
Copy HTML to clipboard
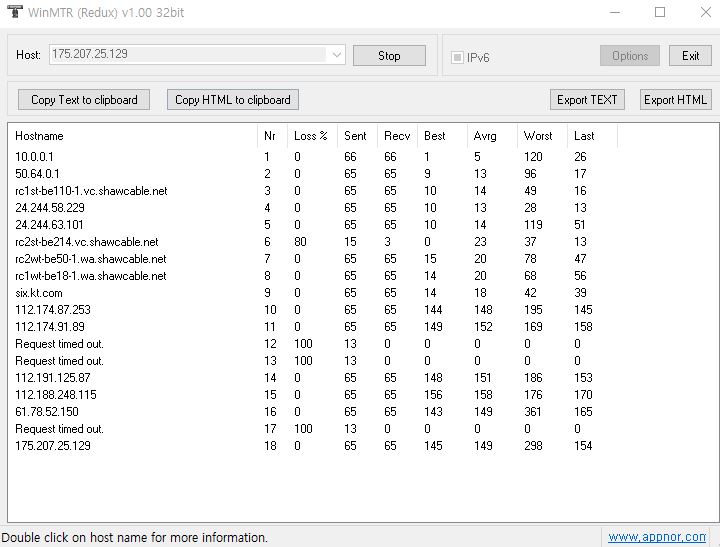click(233, 100)
